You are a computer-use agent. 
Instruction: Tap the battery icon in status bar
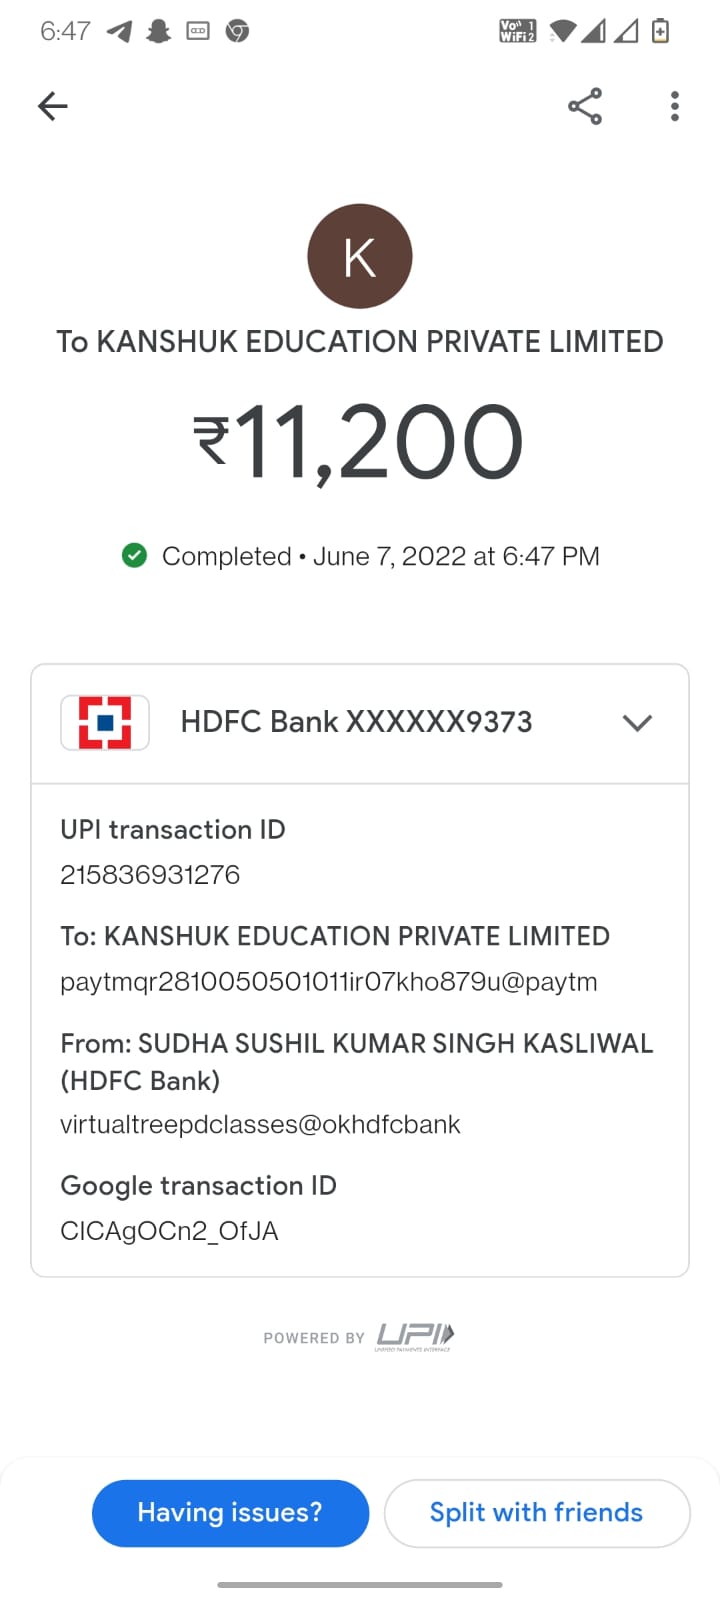click(660, 31)
